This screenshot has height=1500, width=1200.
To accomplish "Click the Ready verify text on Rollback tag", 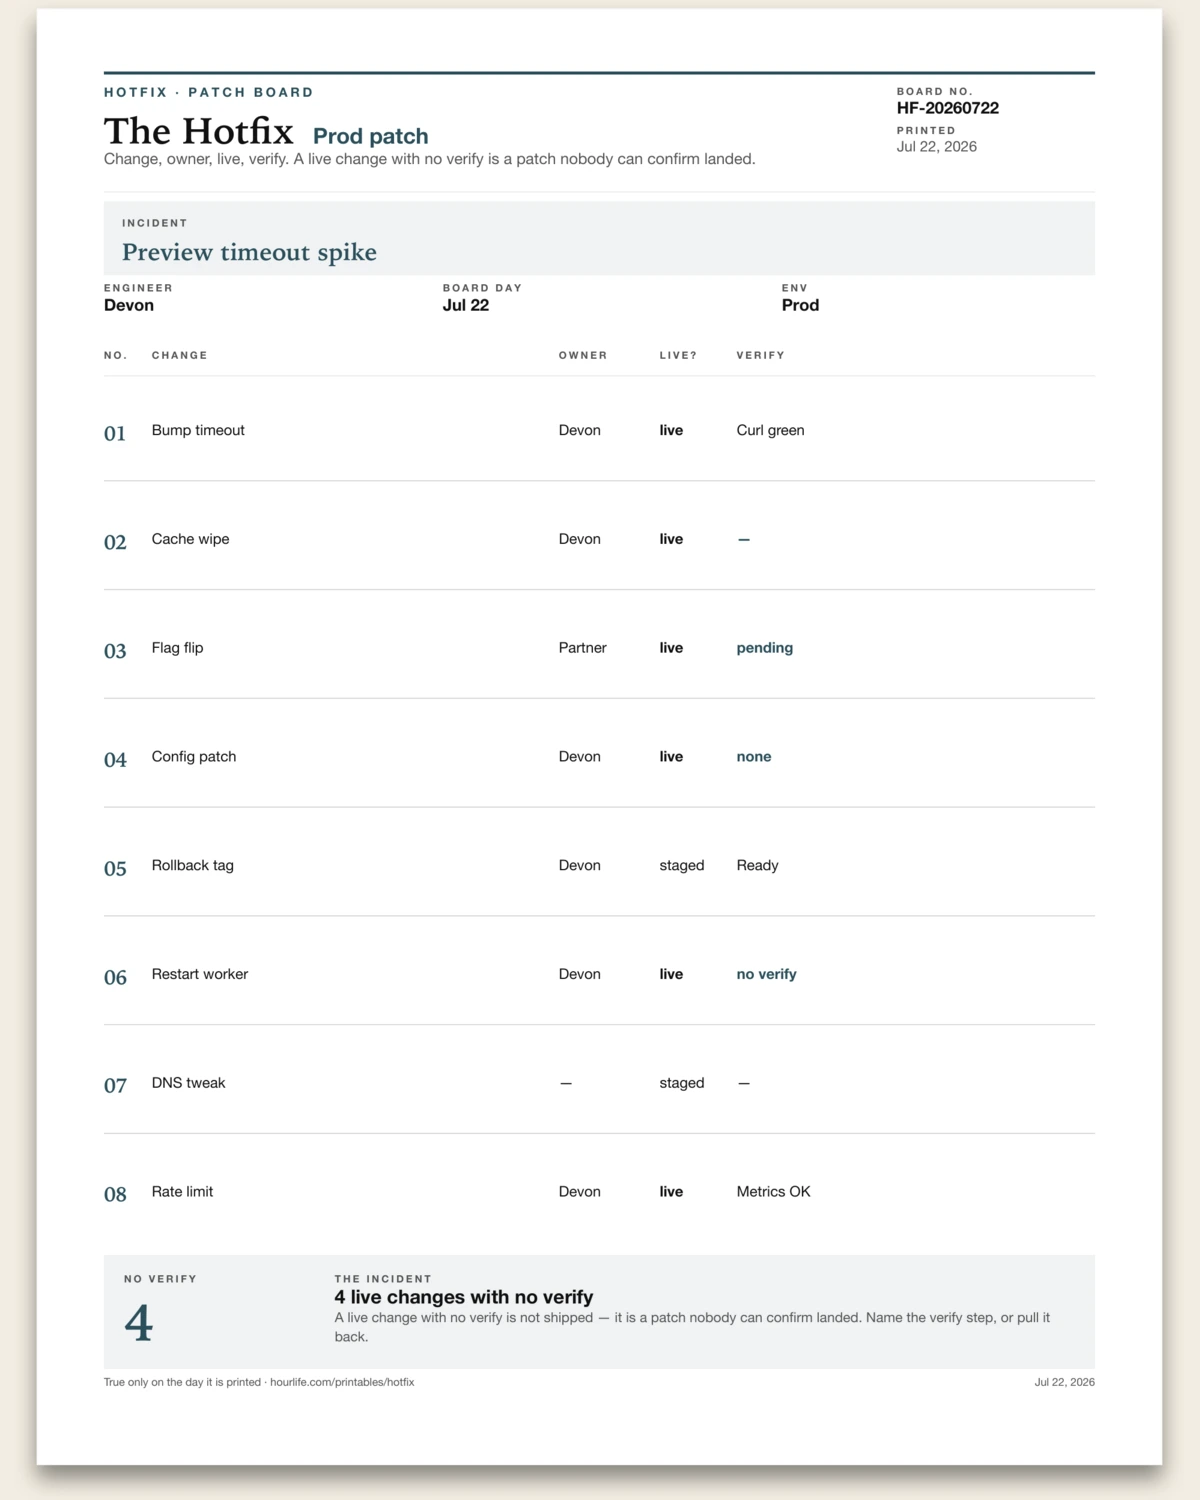I will 758,865.
